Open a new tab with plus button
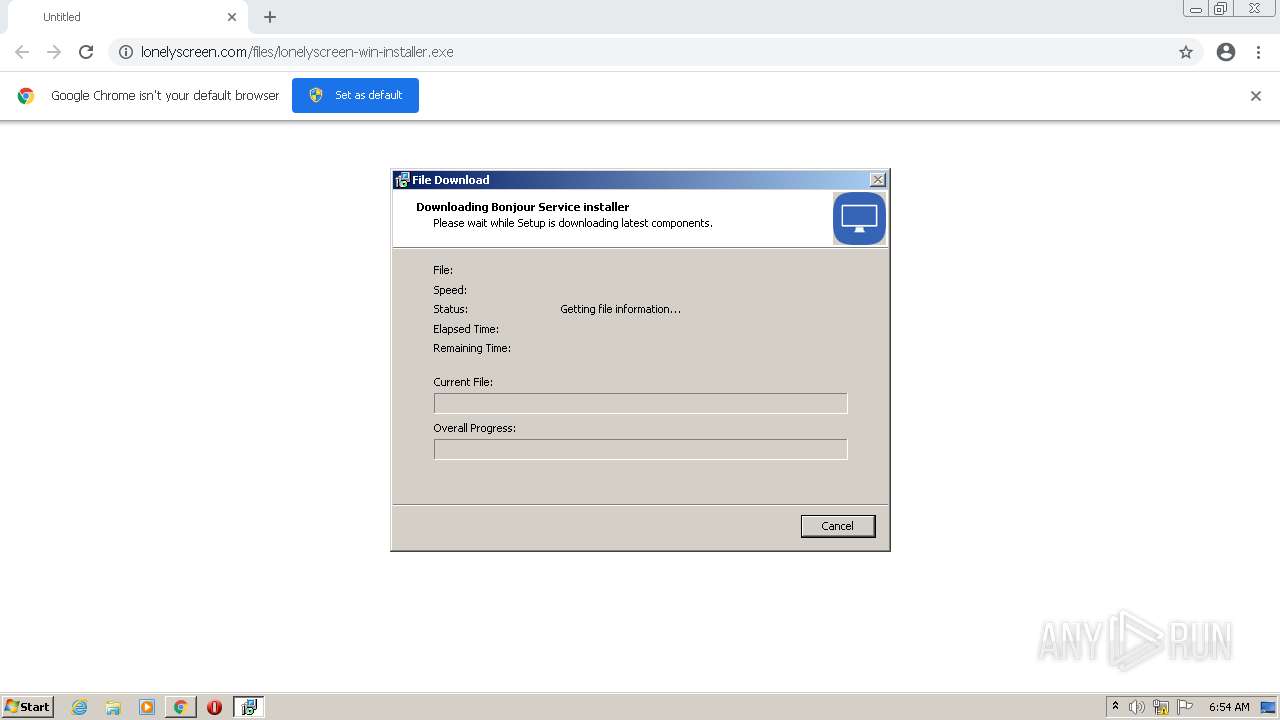Image resolution: width=1280 pixels, height=720 pixels. coord(270,17)
